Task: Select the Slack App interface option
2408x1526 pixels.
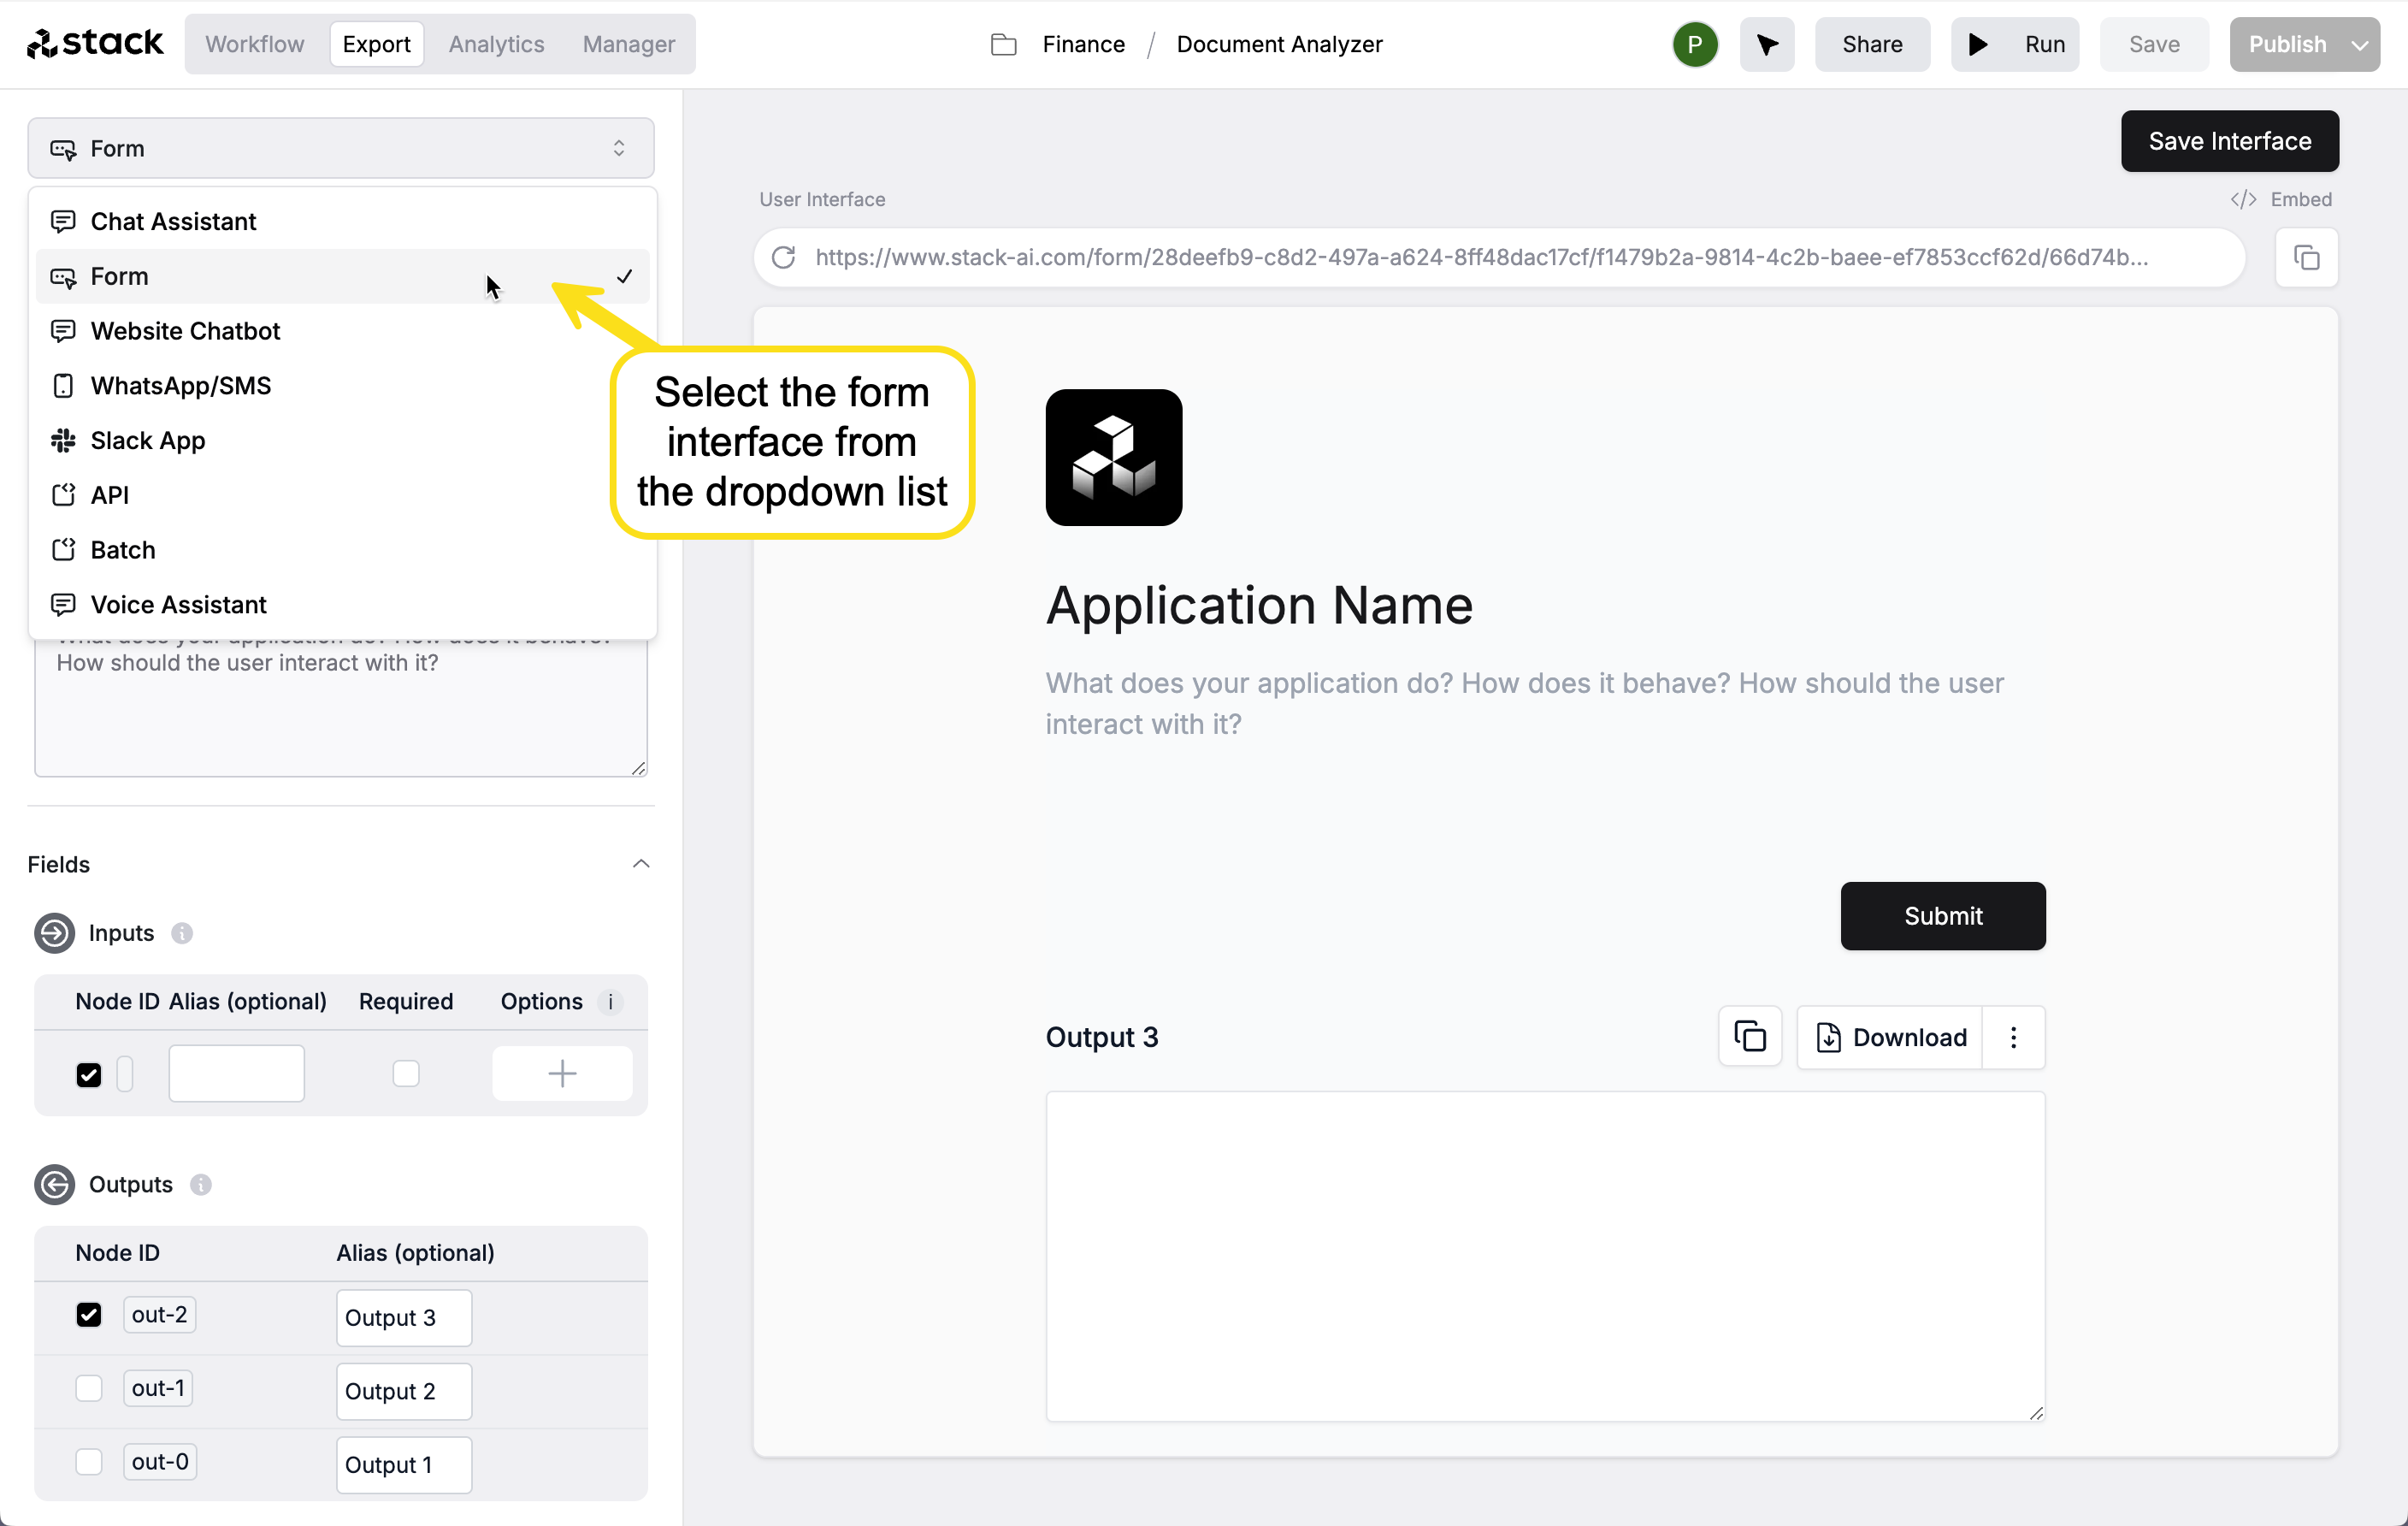Action: pos(147,439)
